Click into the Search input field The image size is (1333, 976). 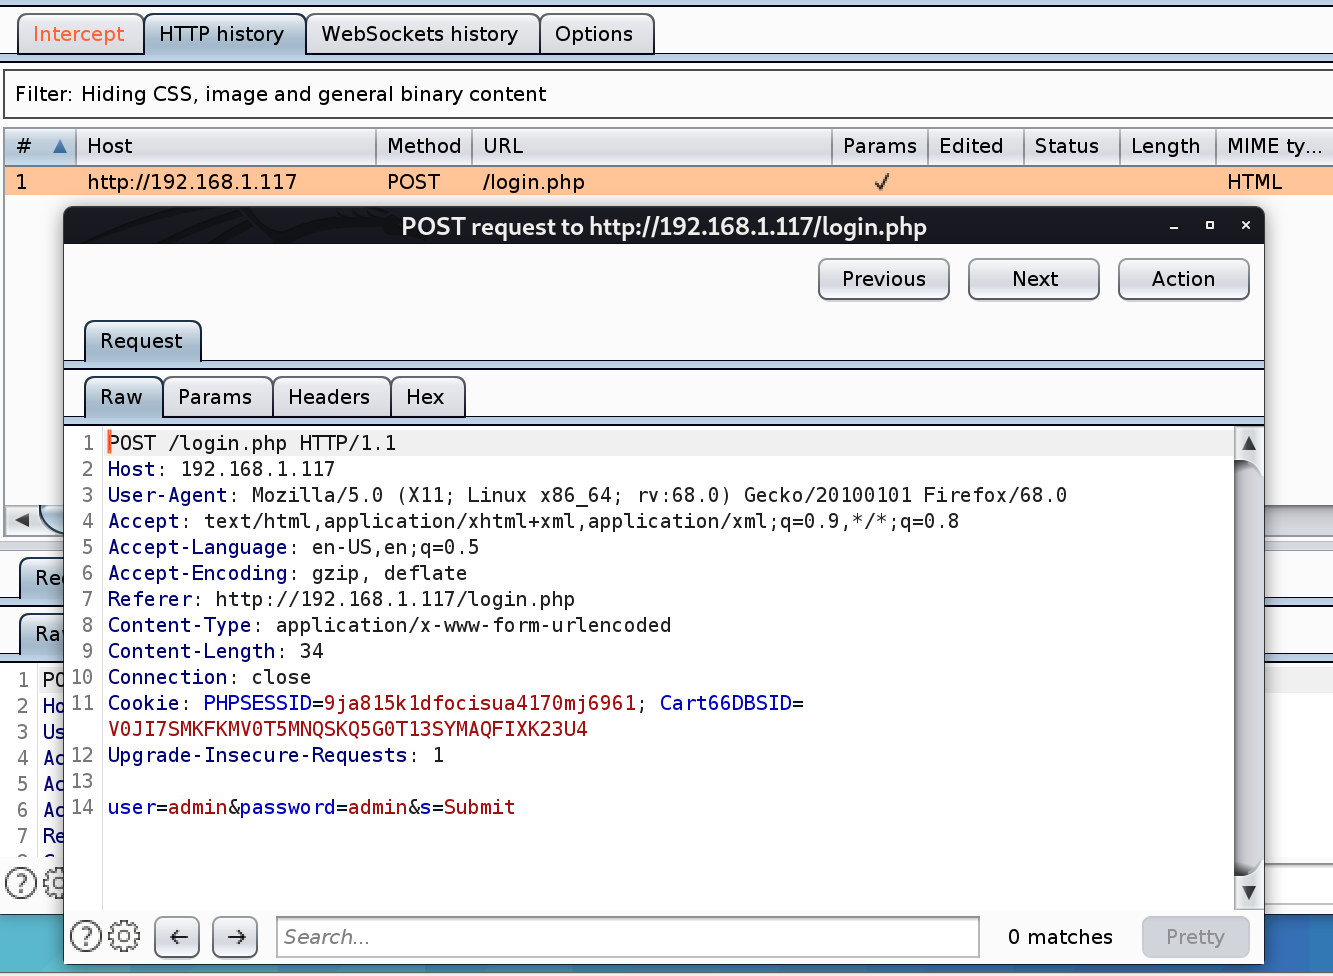(627, 937)
